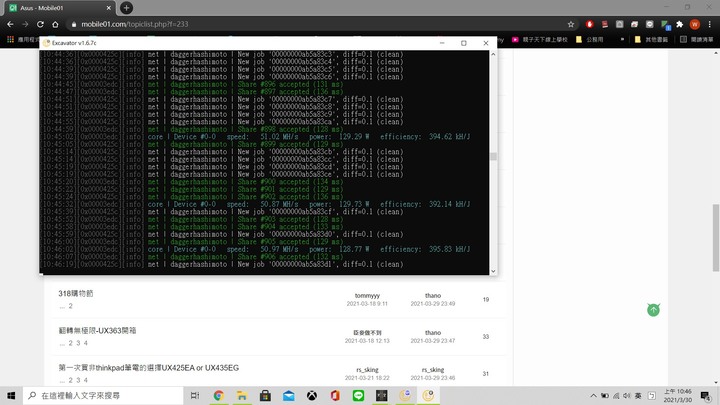Open the reading list 閱讀清單 button
The height and width of the screenshot is (405, 720).
pyautogui.click(x=697, y=39)
